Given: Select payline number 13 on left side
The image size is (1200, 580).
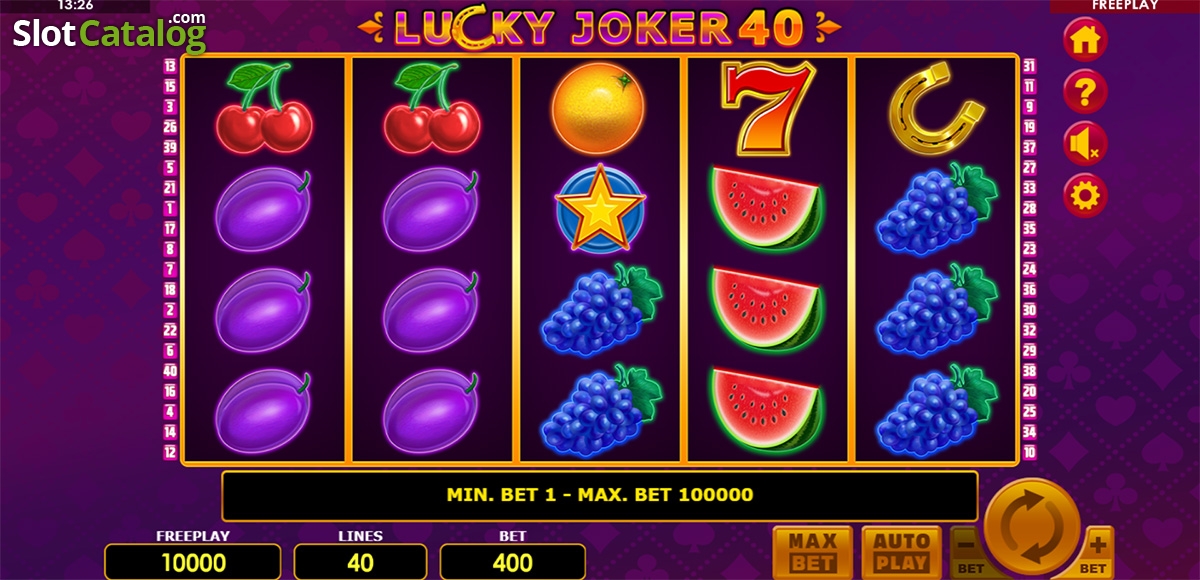Looking at the screenshot, I should pos(170,66).
